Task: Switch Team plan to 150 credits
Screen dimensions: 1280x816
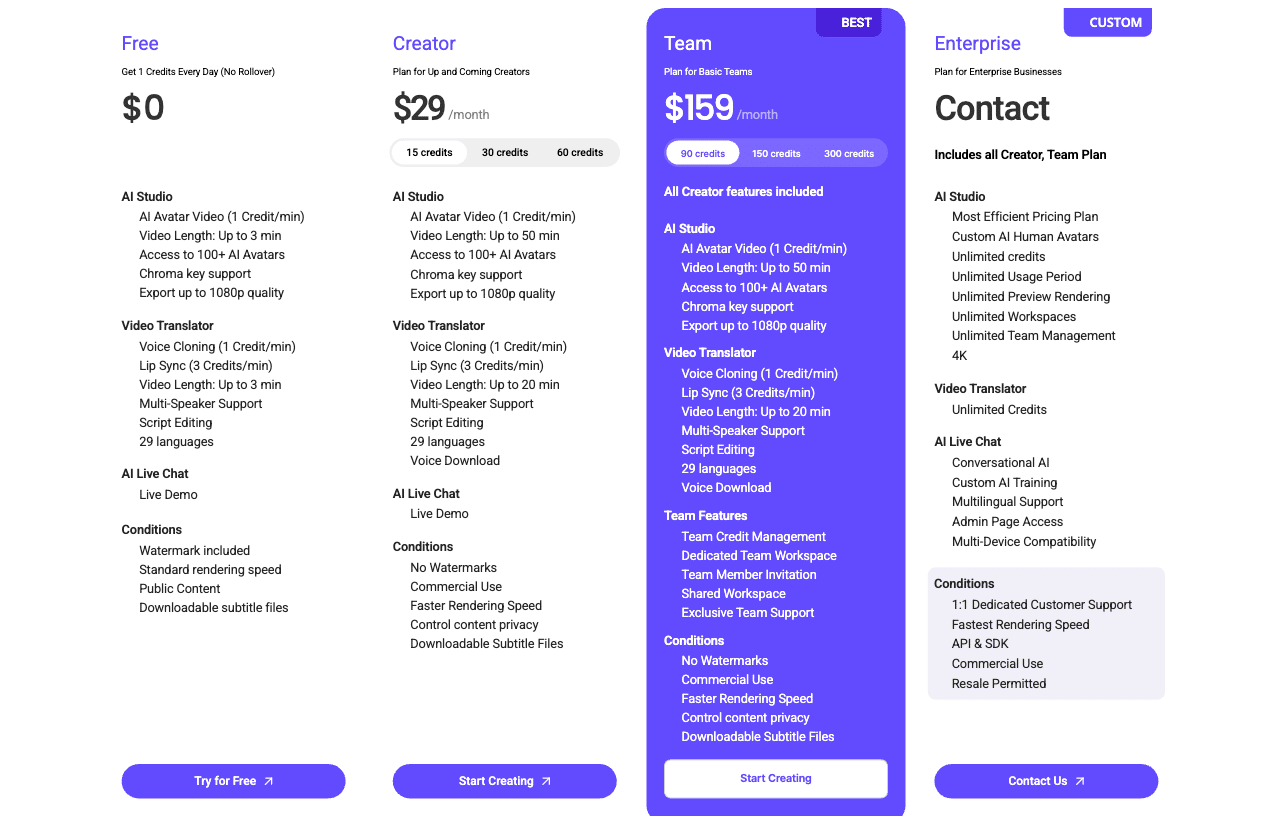Action: [776, 153]
